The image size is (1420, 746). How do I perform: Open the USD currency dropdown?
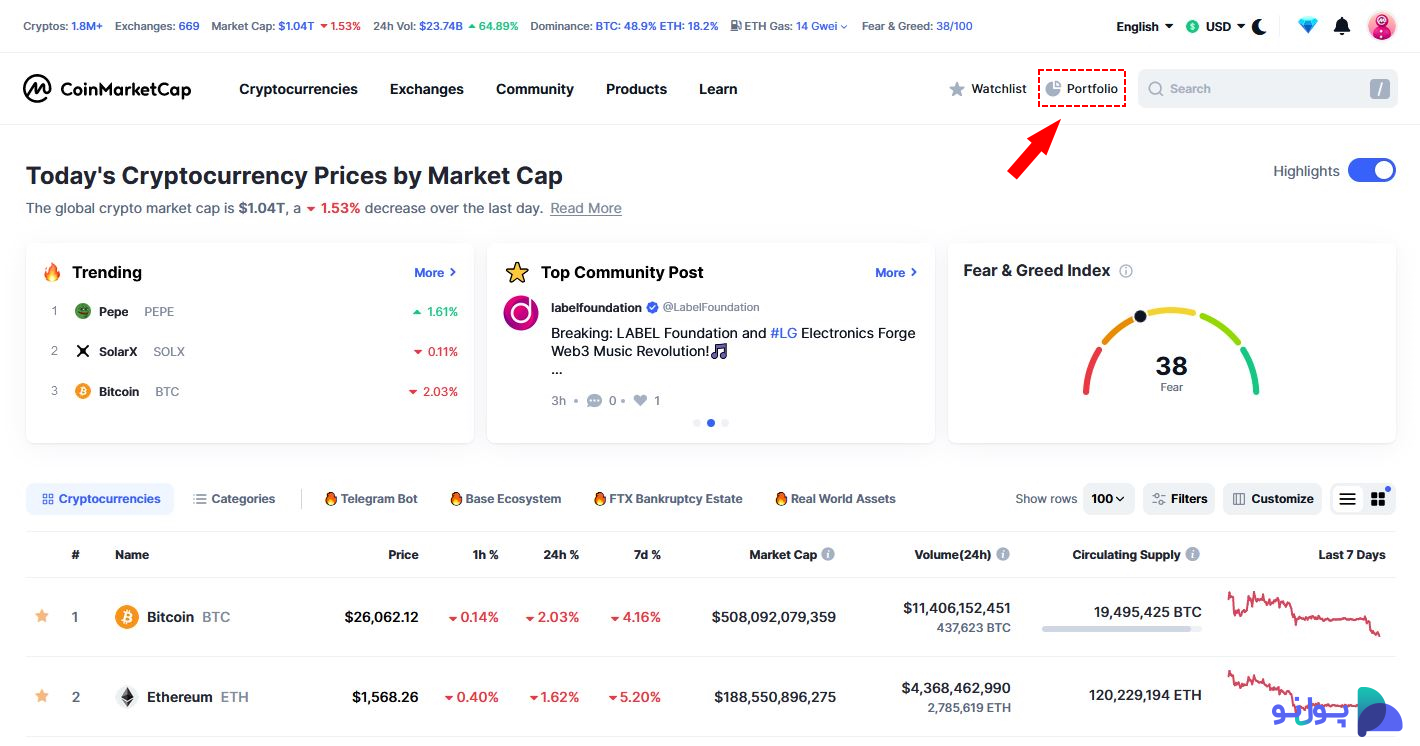pyautogui.click(x=1216, y=27)
